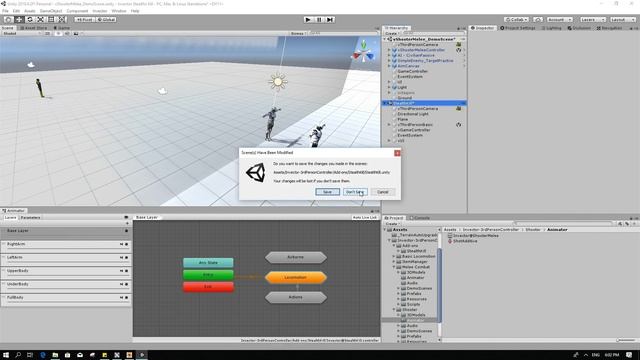Toggle Auto Live Link in Animator
Viewport: 640px width, 360px height.
[x=365, y=218]
